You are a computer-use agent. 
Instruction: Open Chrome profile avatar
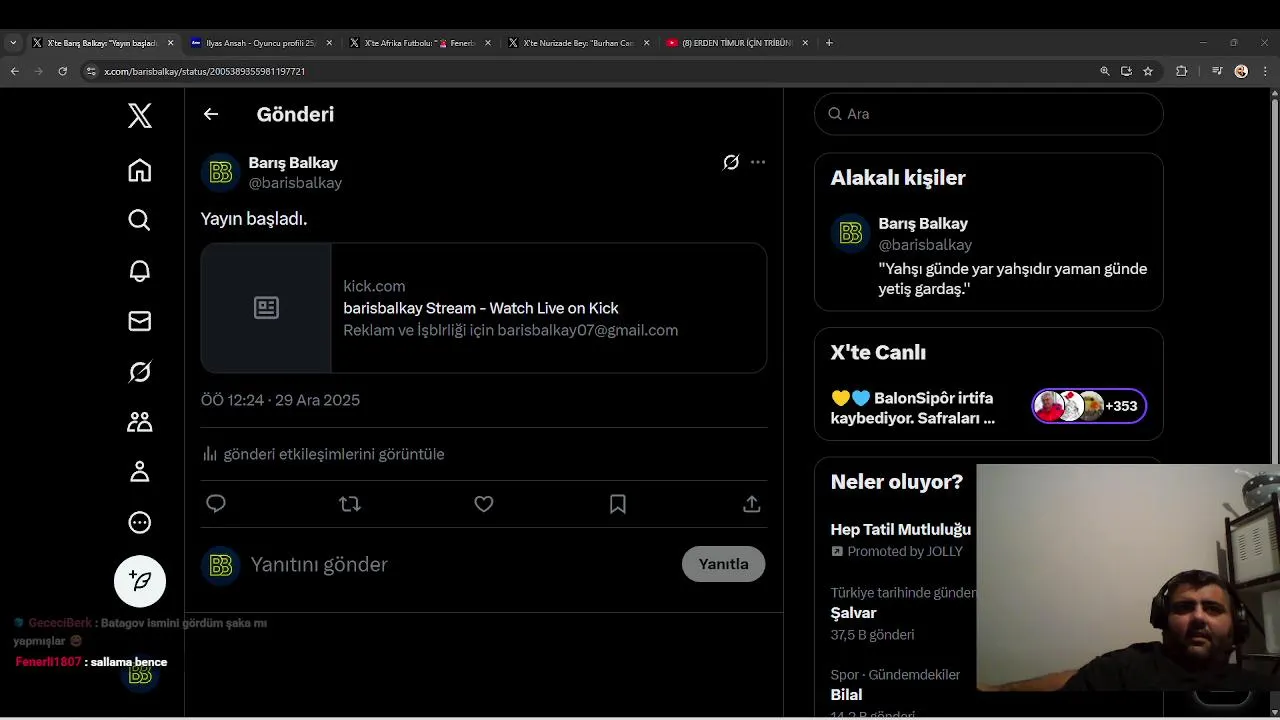[x=1241, y=71]
